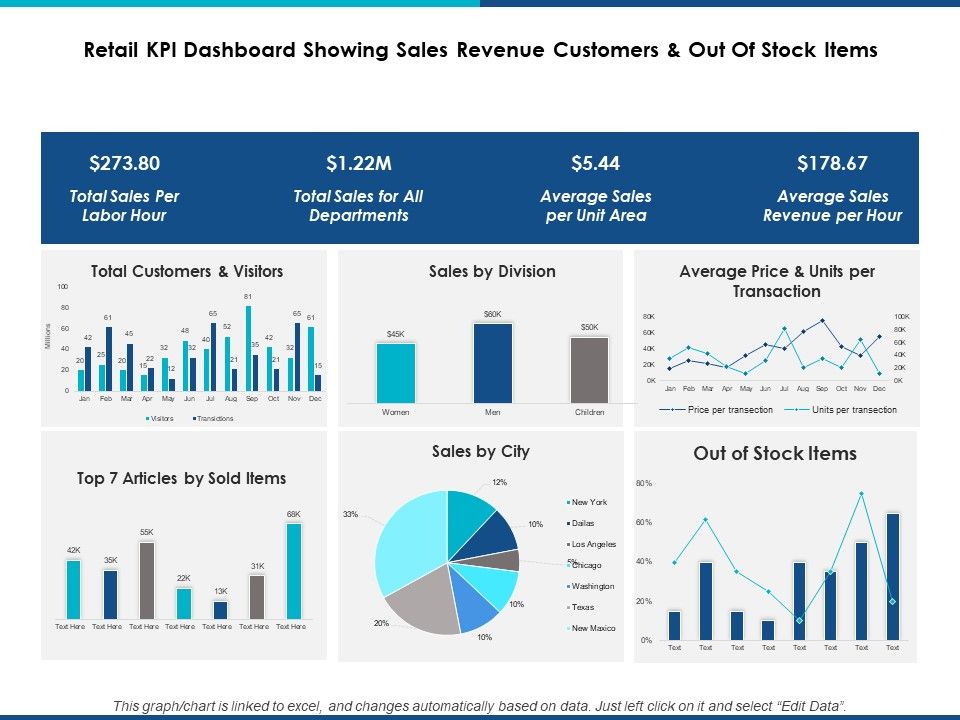This screenshot has height=720, width=960.
Task: Click the 20% gray pie slice
Action: pyautogui.click(x=424, y=601)
